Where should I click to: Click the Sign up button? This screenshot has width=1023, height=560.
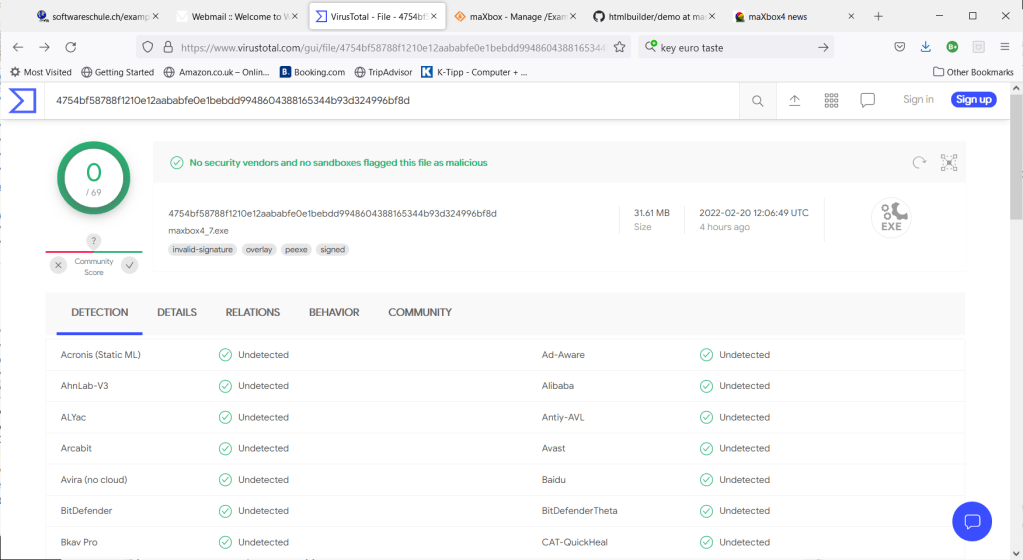tap(973, 99)
